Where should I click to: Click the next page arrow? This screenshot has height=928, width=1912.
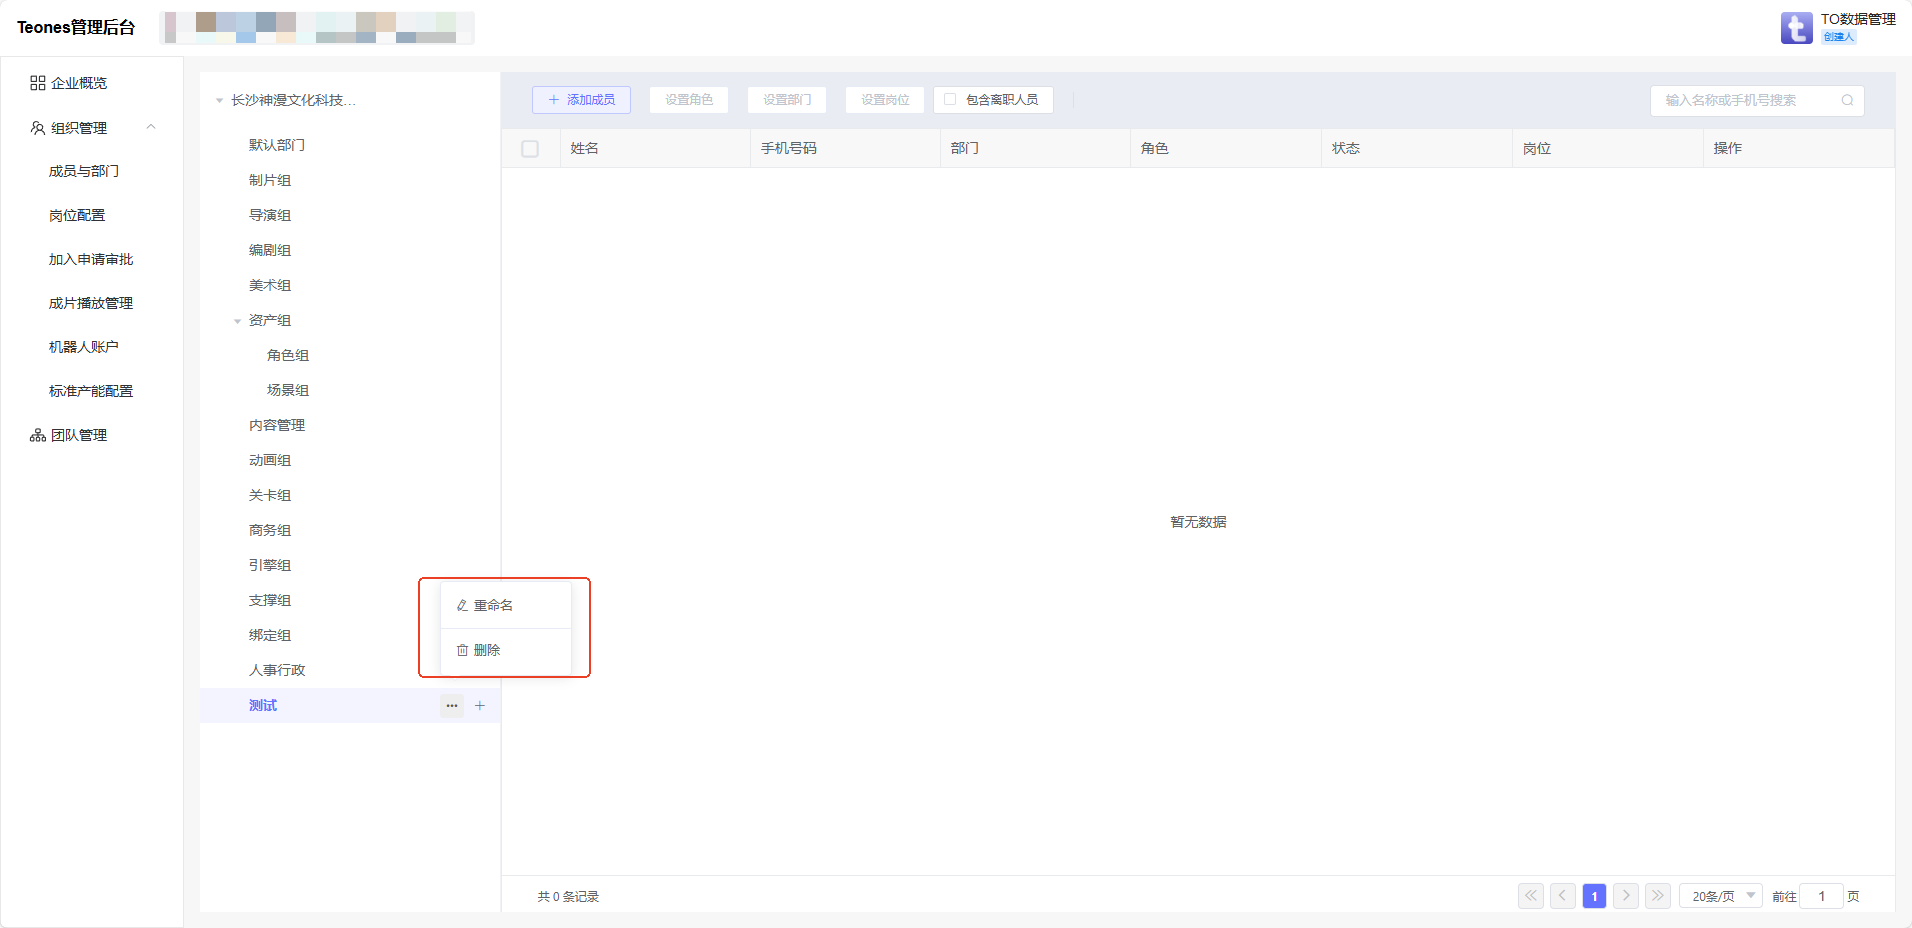(1626, 896)
